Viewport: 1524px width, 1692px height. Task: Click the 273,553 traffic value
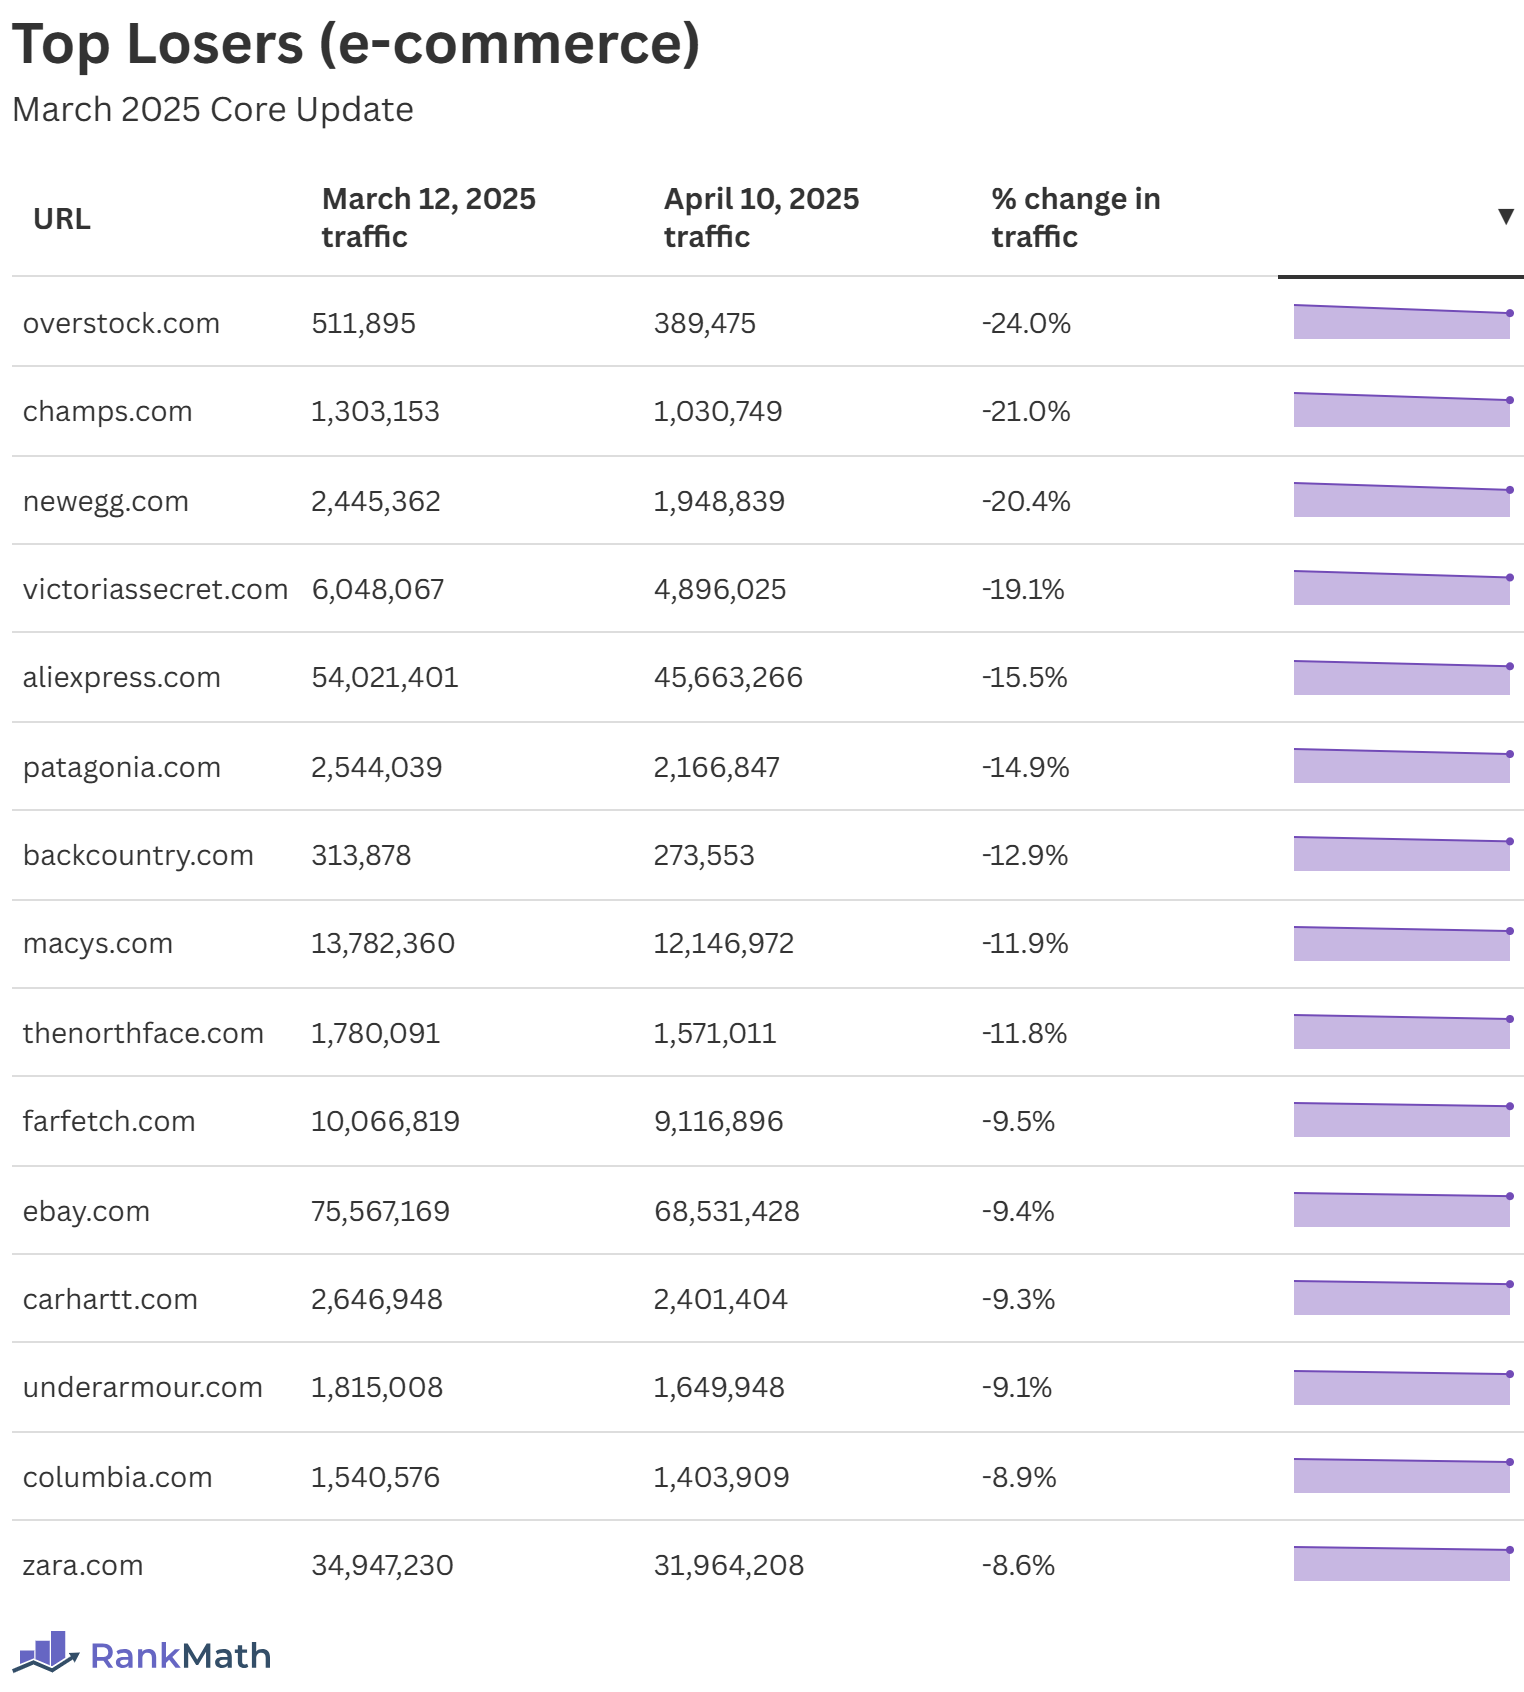(x=704, y=855)
